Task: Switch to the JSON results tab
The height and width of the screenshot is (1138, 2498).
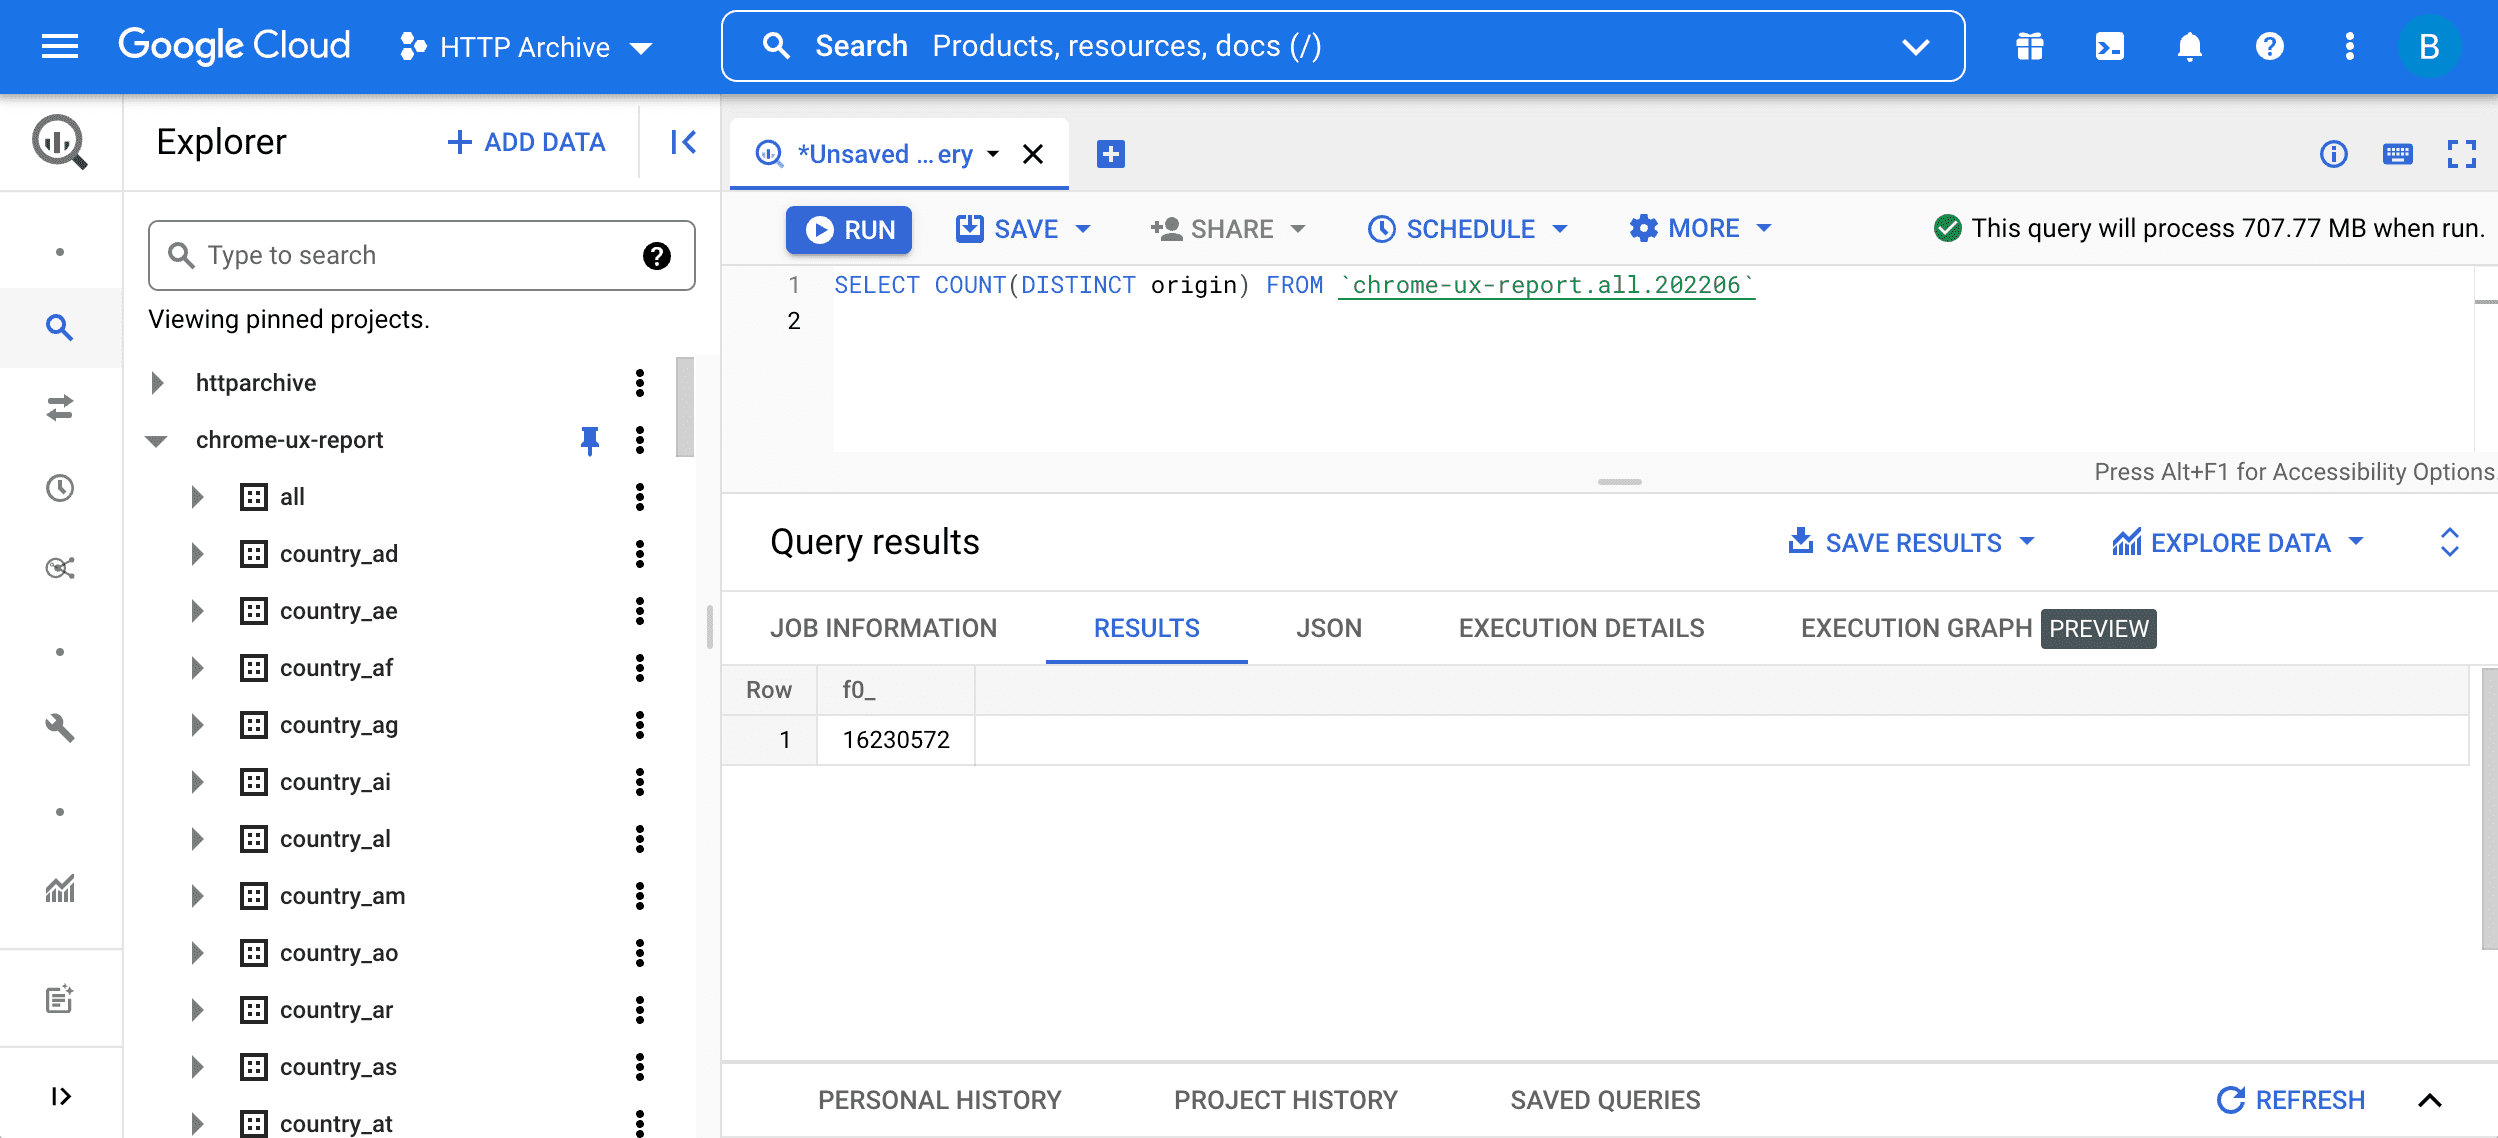Action: pyautogui.click(x=1327, y=626)
